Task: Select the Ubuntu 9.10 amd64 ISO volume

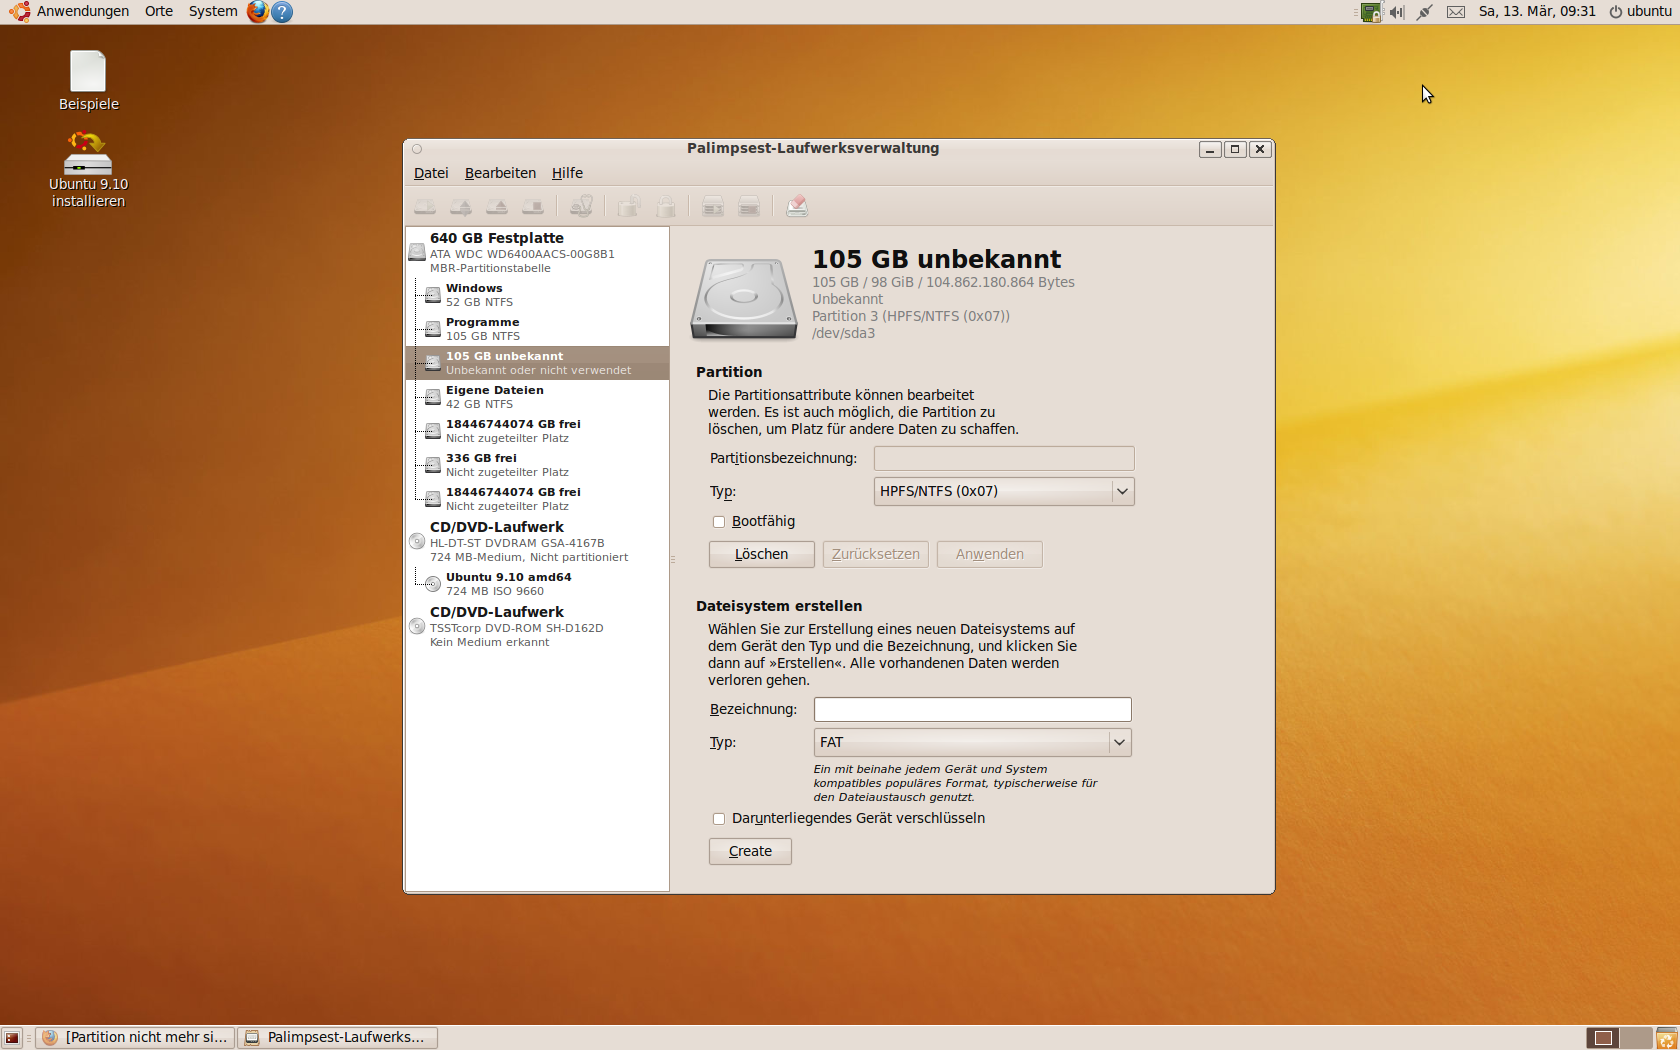Action: (x=537, y=584)
